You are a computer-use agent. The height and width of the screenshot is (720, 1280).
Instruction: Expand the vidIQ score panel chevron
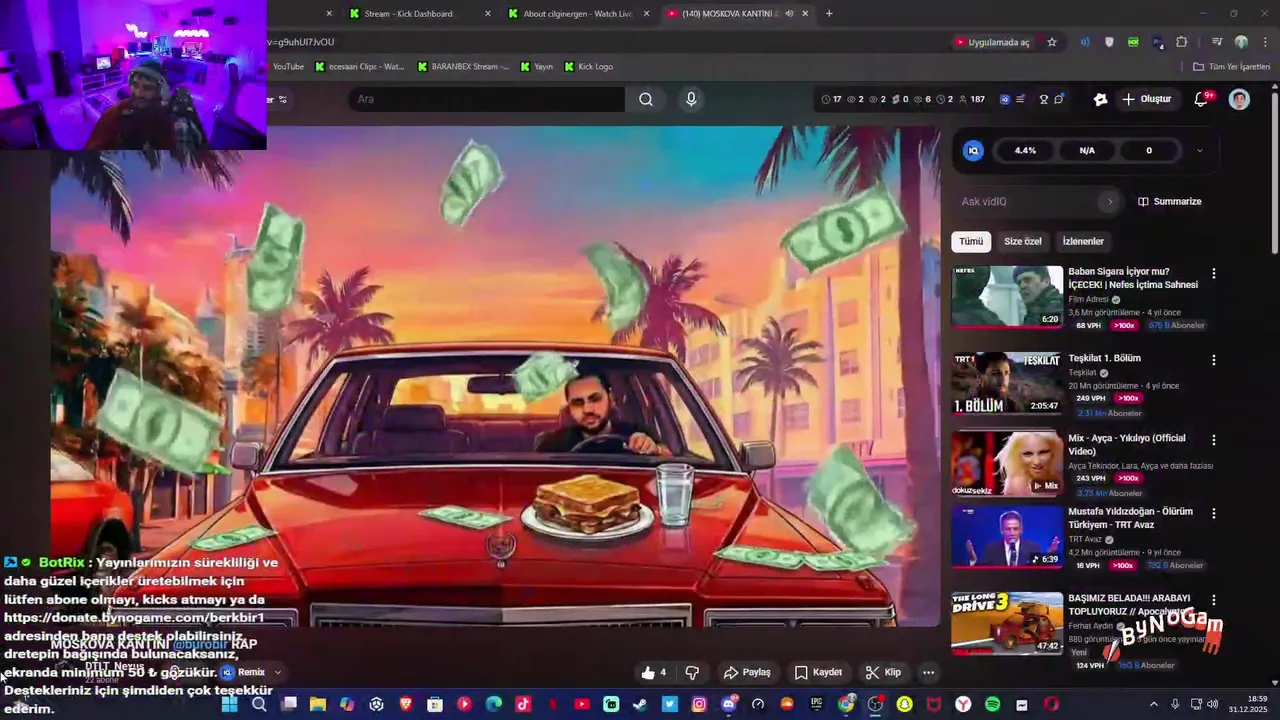coord(1199,150)
